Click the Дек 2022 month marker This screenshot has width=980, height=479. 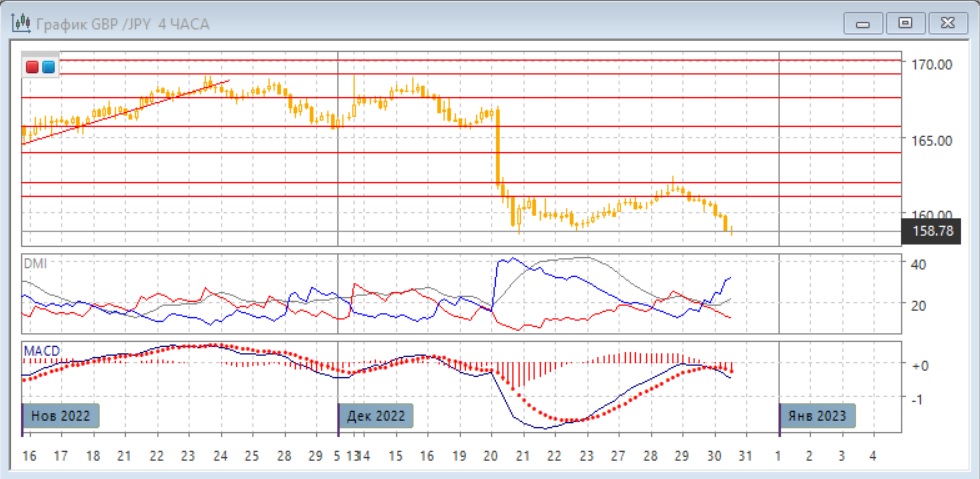click(x=376, y=415)
